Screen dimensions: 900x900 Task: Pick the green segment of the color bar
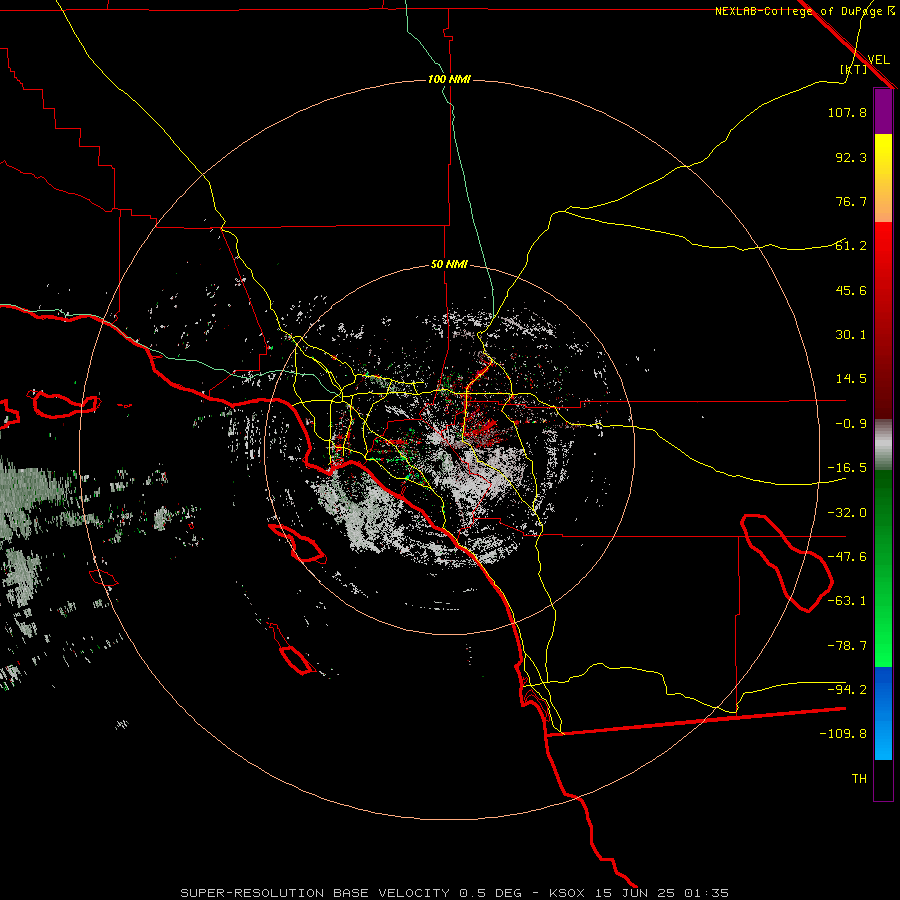pos(883,568)
